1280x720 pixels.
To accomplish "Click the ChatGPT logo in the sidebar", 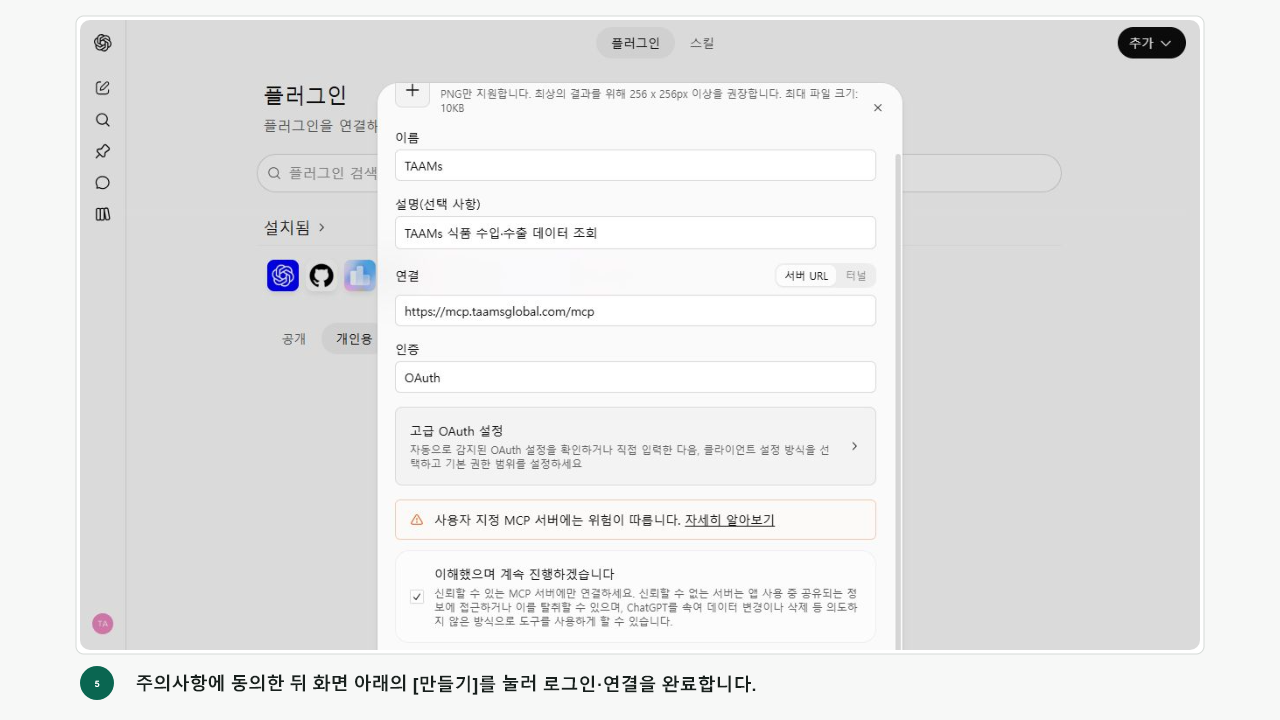I will point(102,43).
